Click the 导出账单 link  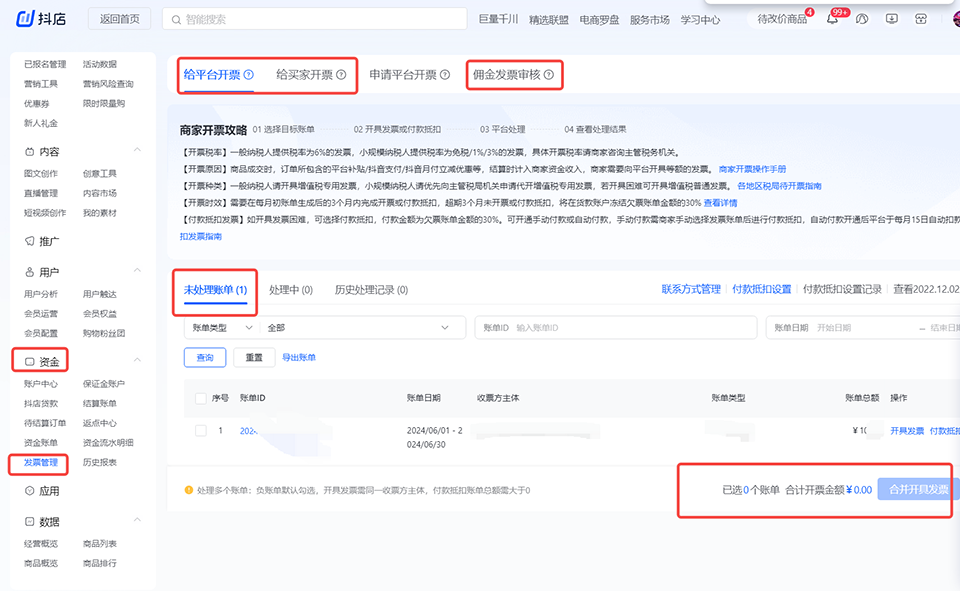298,357
